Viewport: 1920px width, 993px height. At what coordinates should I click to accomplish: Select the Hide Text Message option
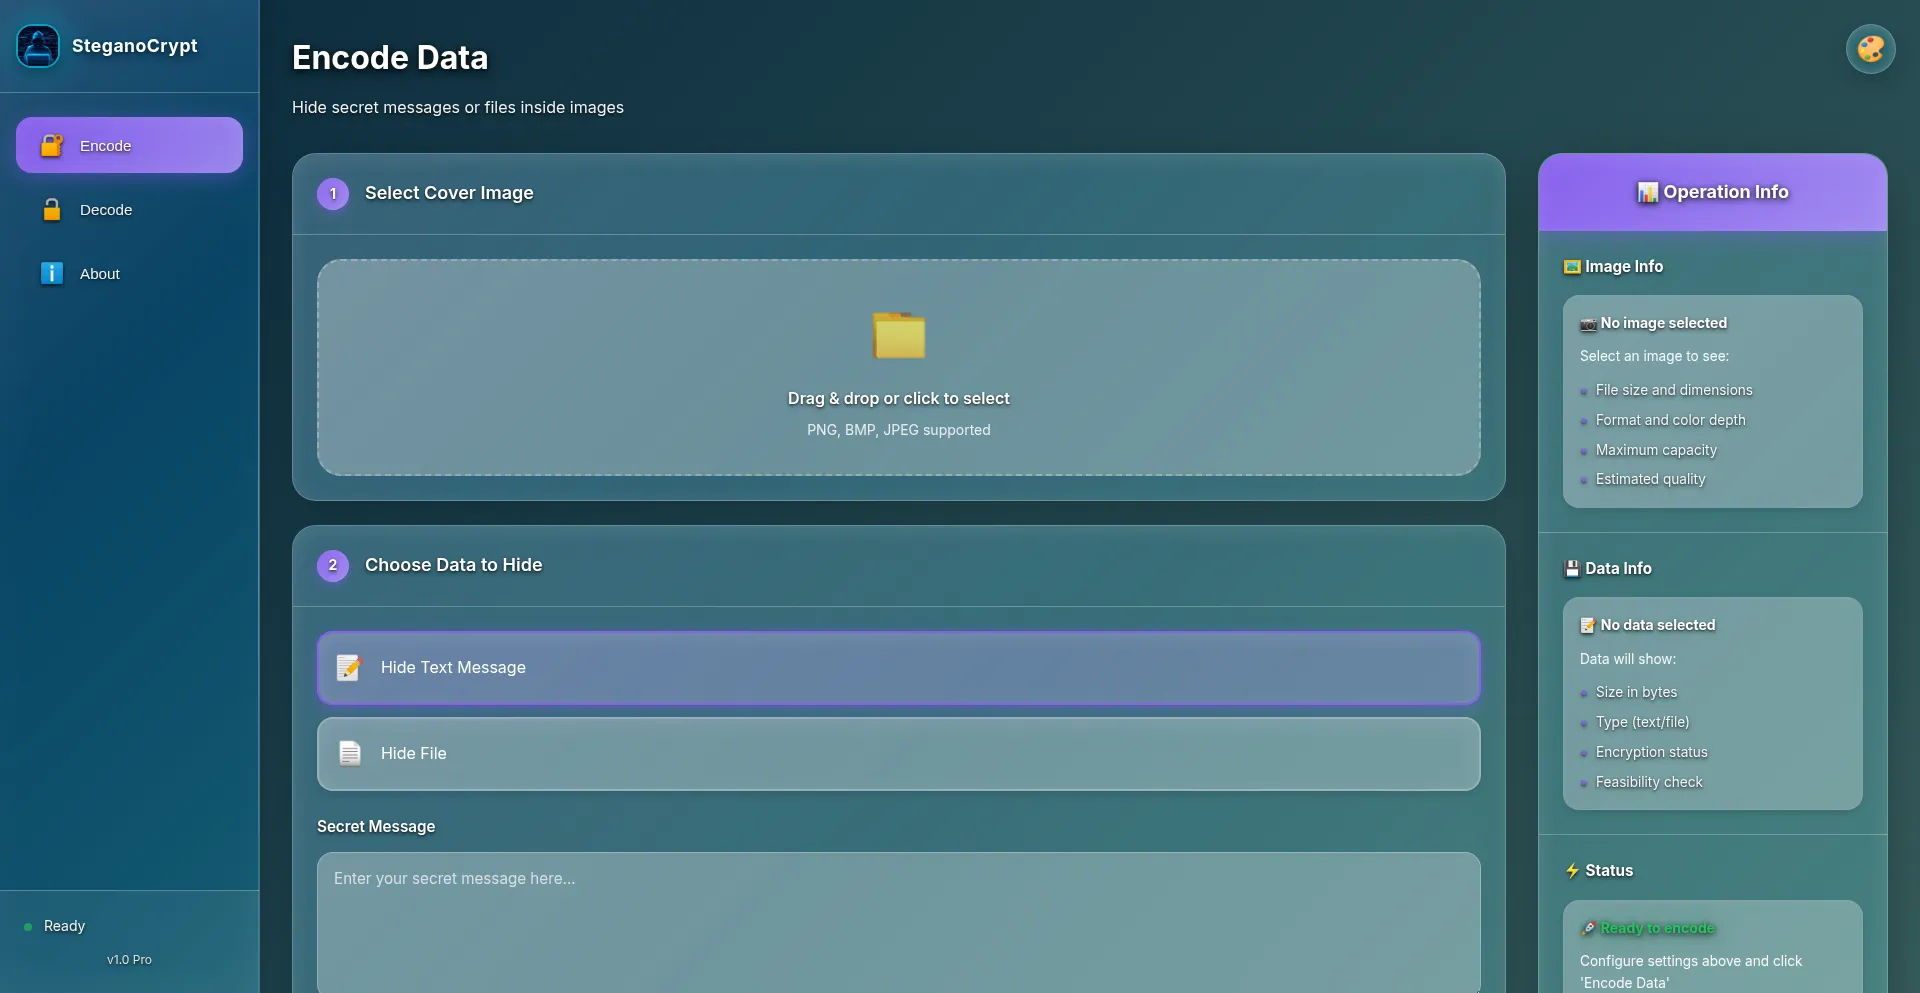point(899,668)
